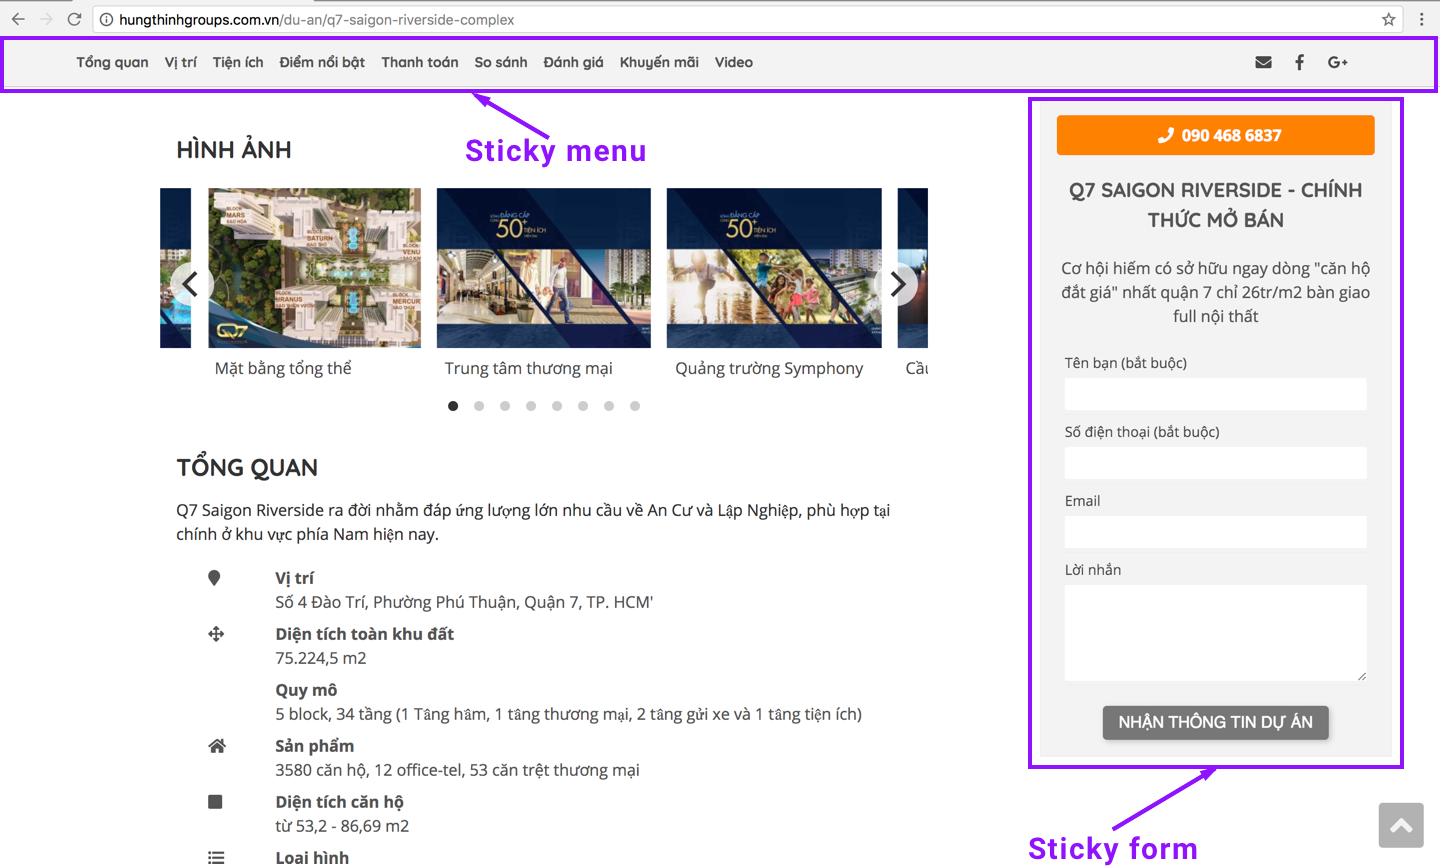1440x866 pixels.
Task: Click the envelope email icon in sticky menu
Action: click(x=1263, y=62)
